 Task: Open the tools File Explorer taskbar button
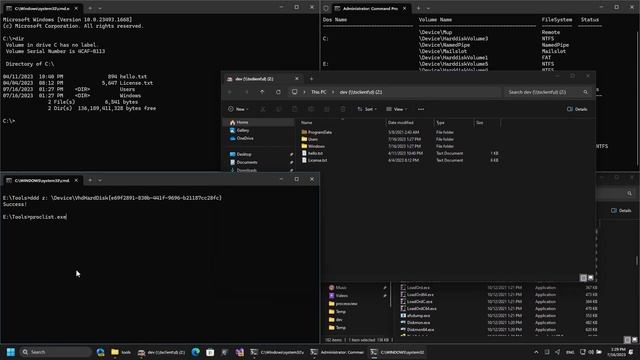[121, 352]
